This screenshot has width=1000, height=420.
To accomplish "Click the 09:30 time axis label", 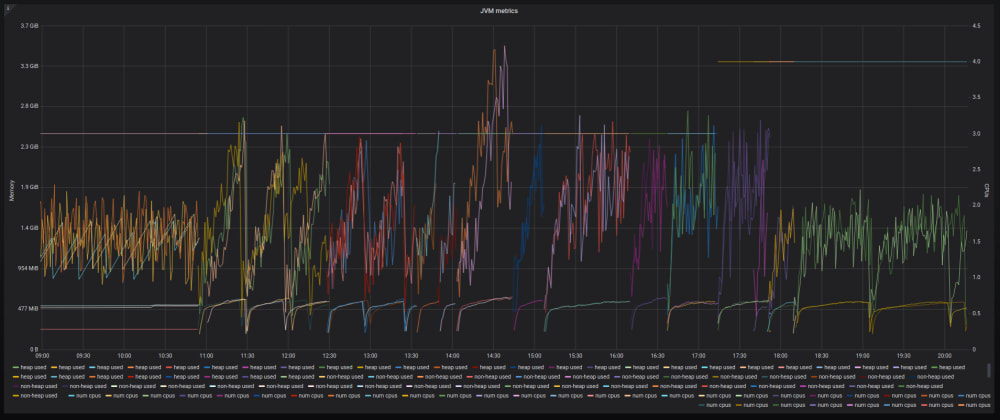I will pyautogui.click(x=83, y=356).
